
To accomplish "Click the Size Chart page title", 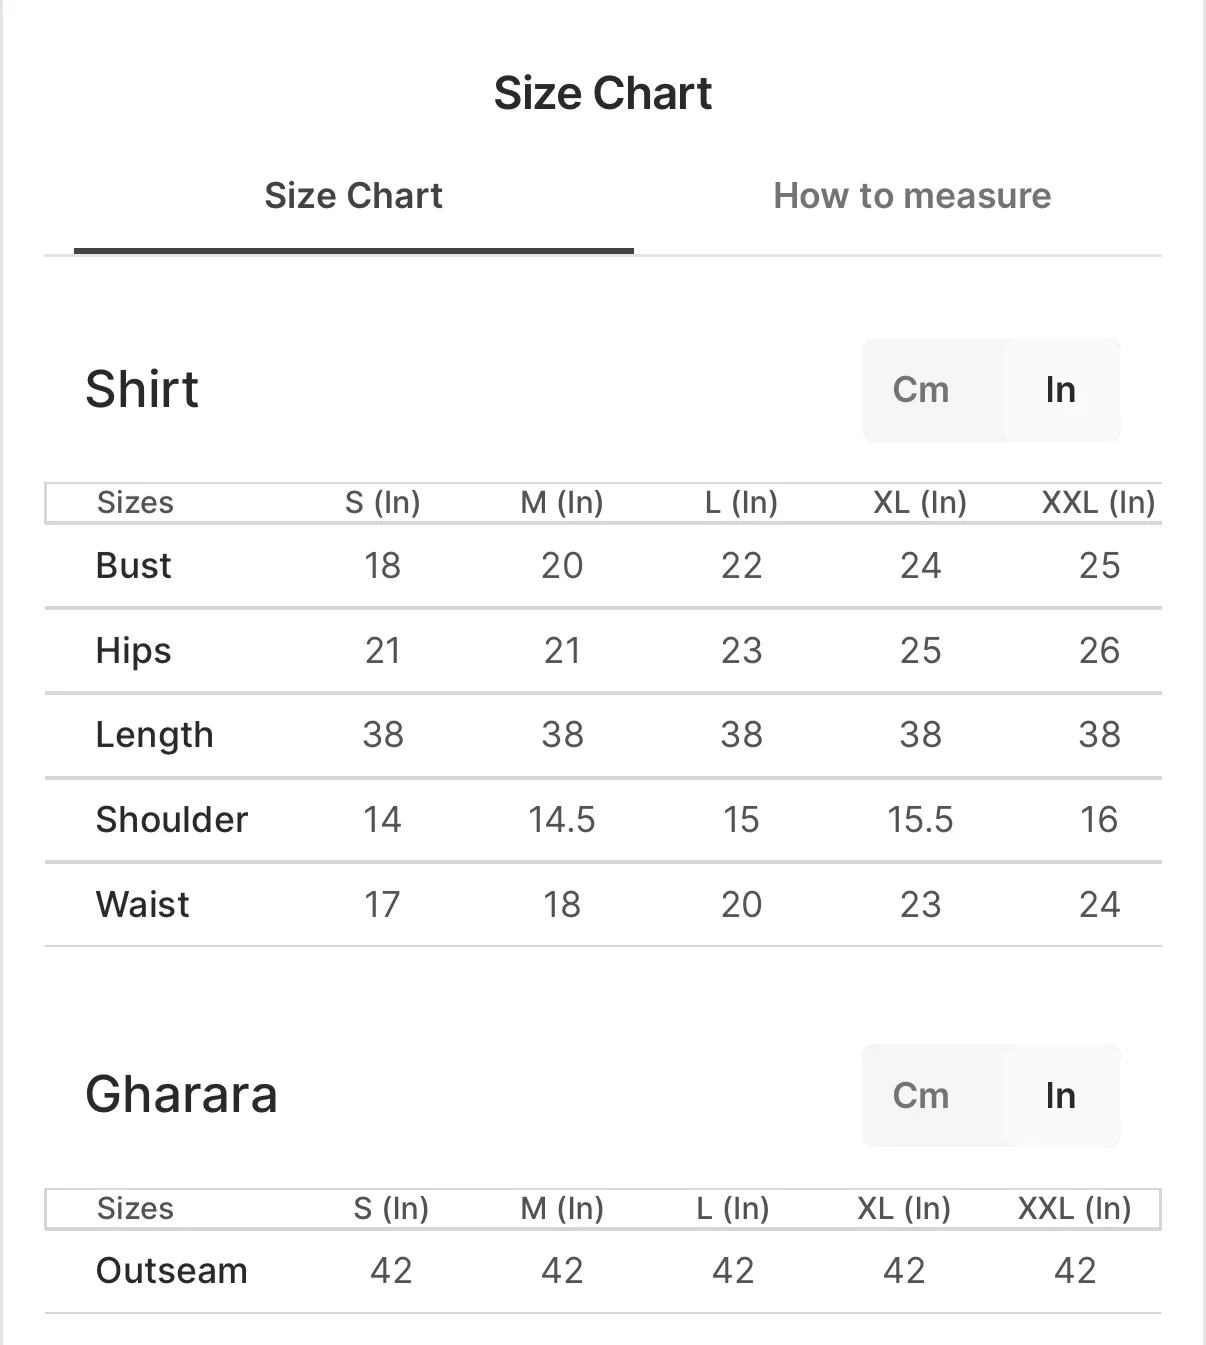I will click(602, 93).
